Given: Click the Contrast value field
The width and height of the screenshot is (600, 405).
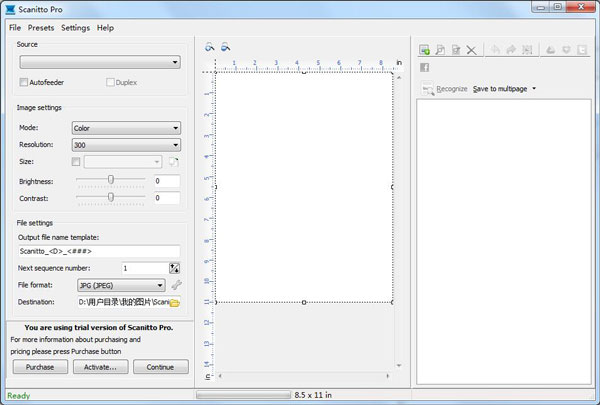Looking at the screenshot, I should [x=167, y=198].
